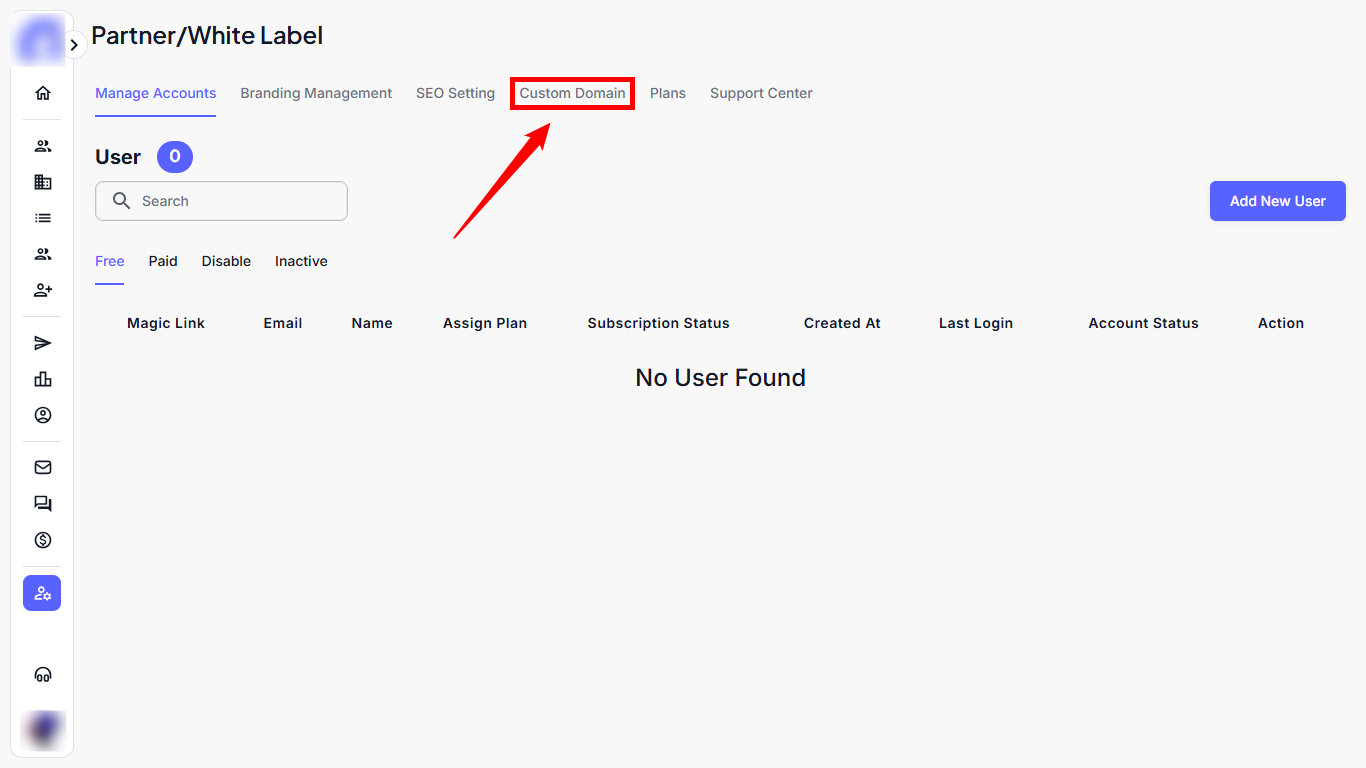Open the Branding Management tab
The image size is (1366, 768).
(316, 93)
